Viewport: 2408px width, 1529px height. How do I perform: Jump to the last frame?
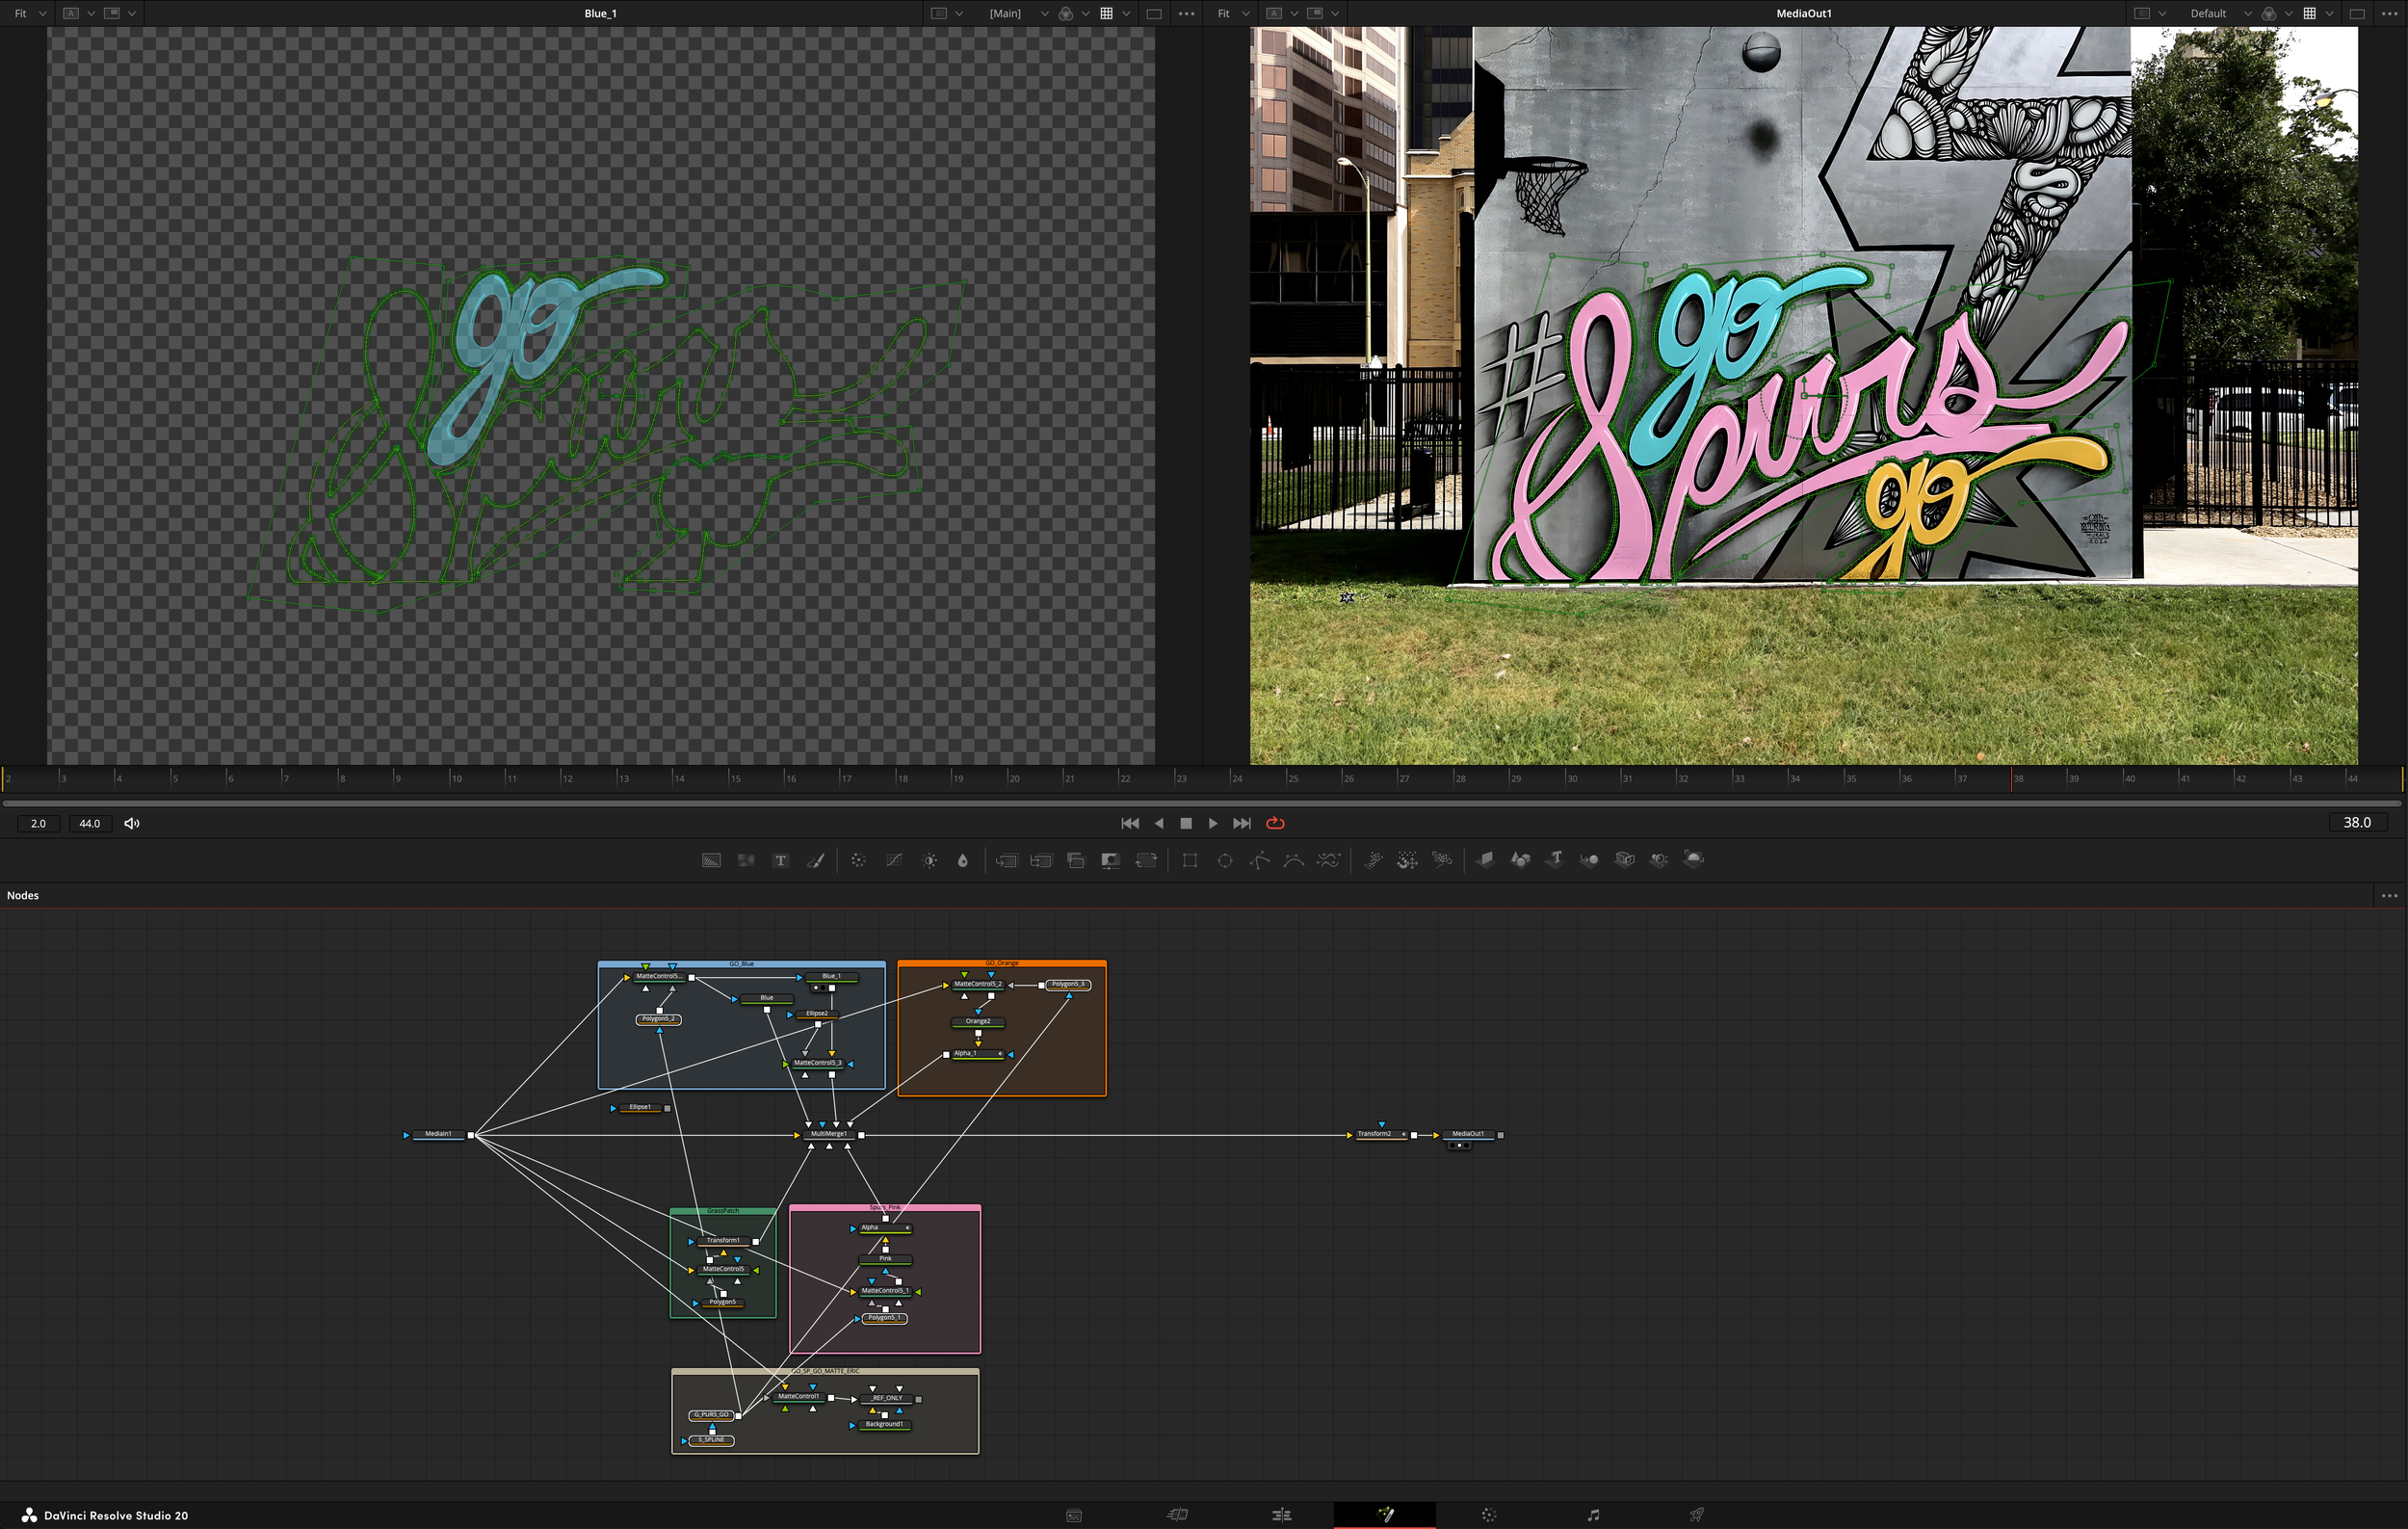click(x=1242, y=823)
